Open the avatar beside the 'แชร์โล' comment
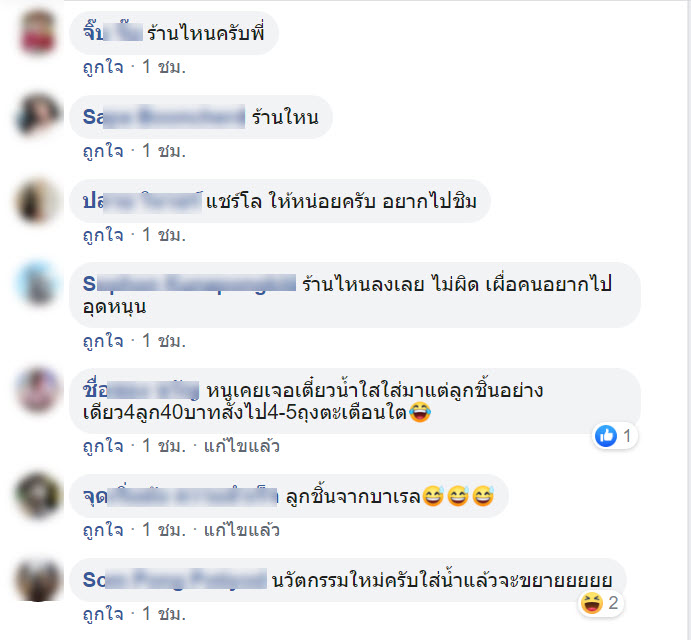Screen dimensions: 691x640 pos(37,200)
